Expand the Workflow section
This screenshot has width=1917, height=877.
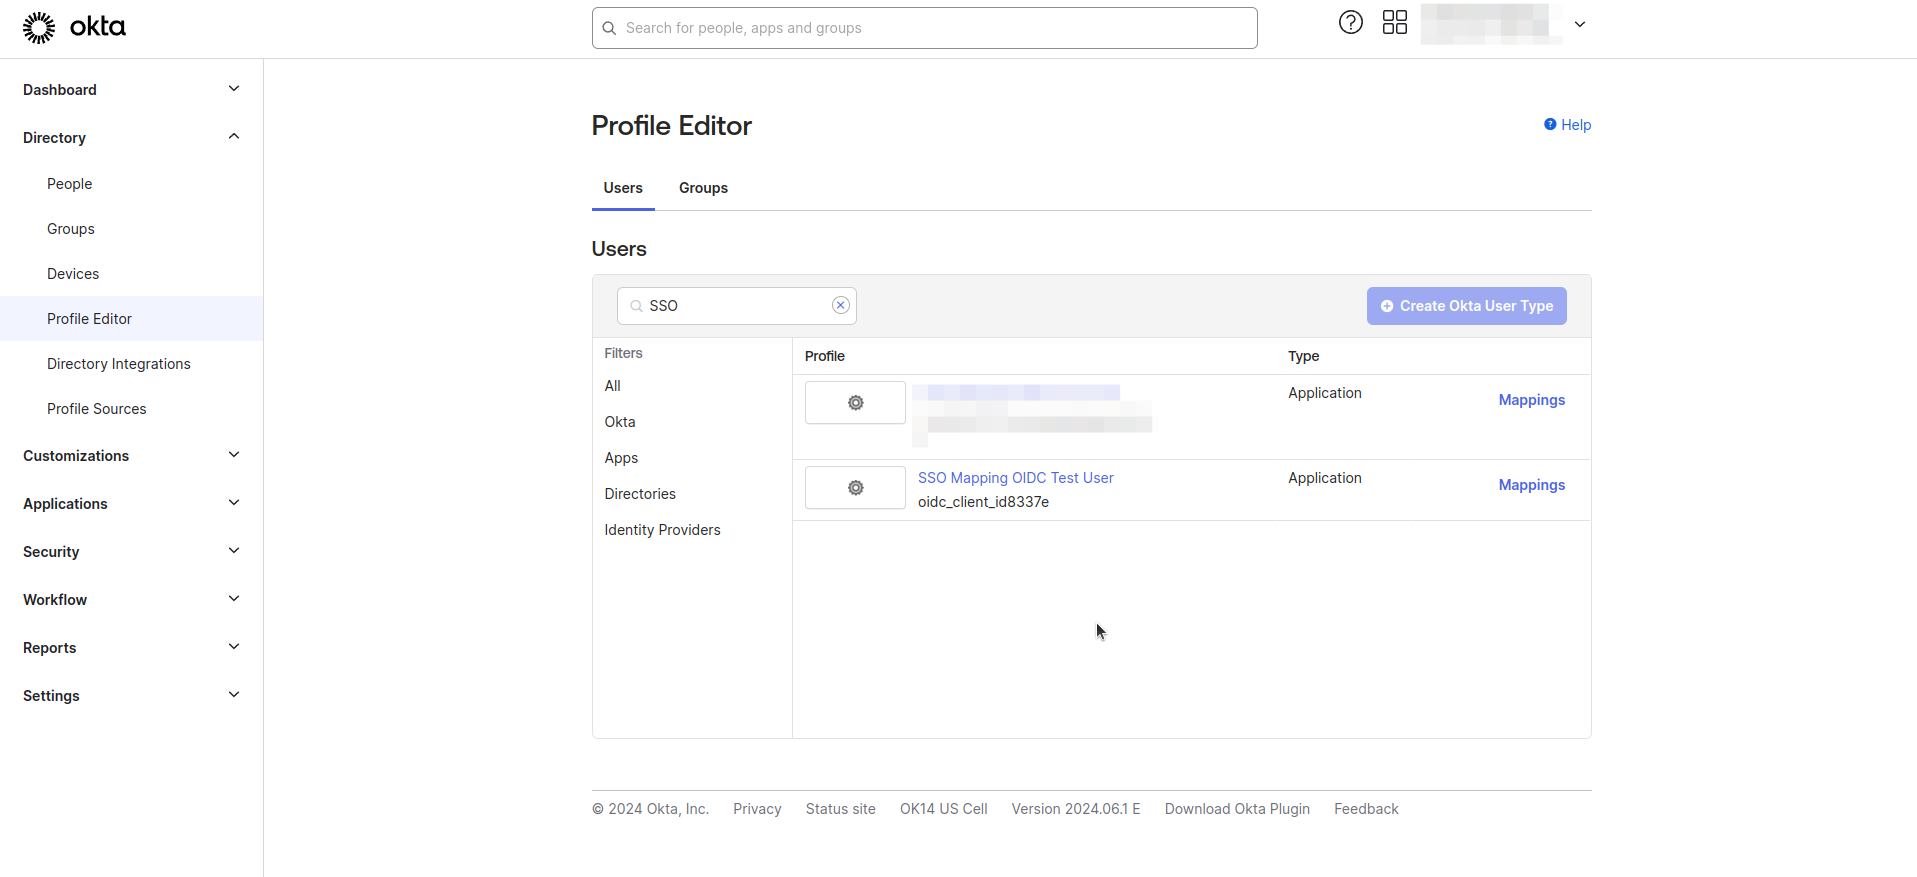point(131,599)
